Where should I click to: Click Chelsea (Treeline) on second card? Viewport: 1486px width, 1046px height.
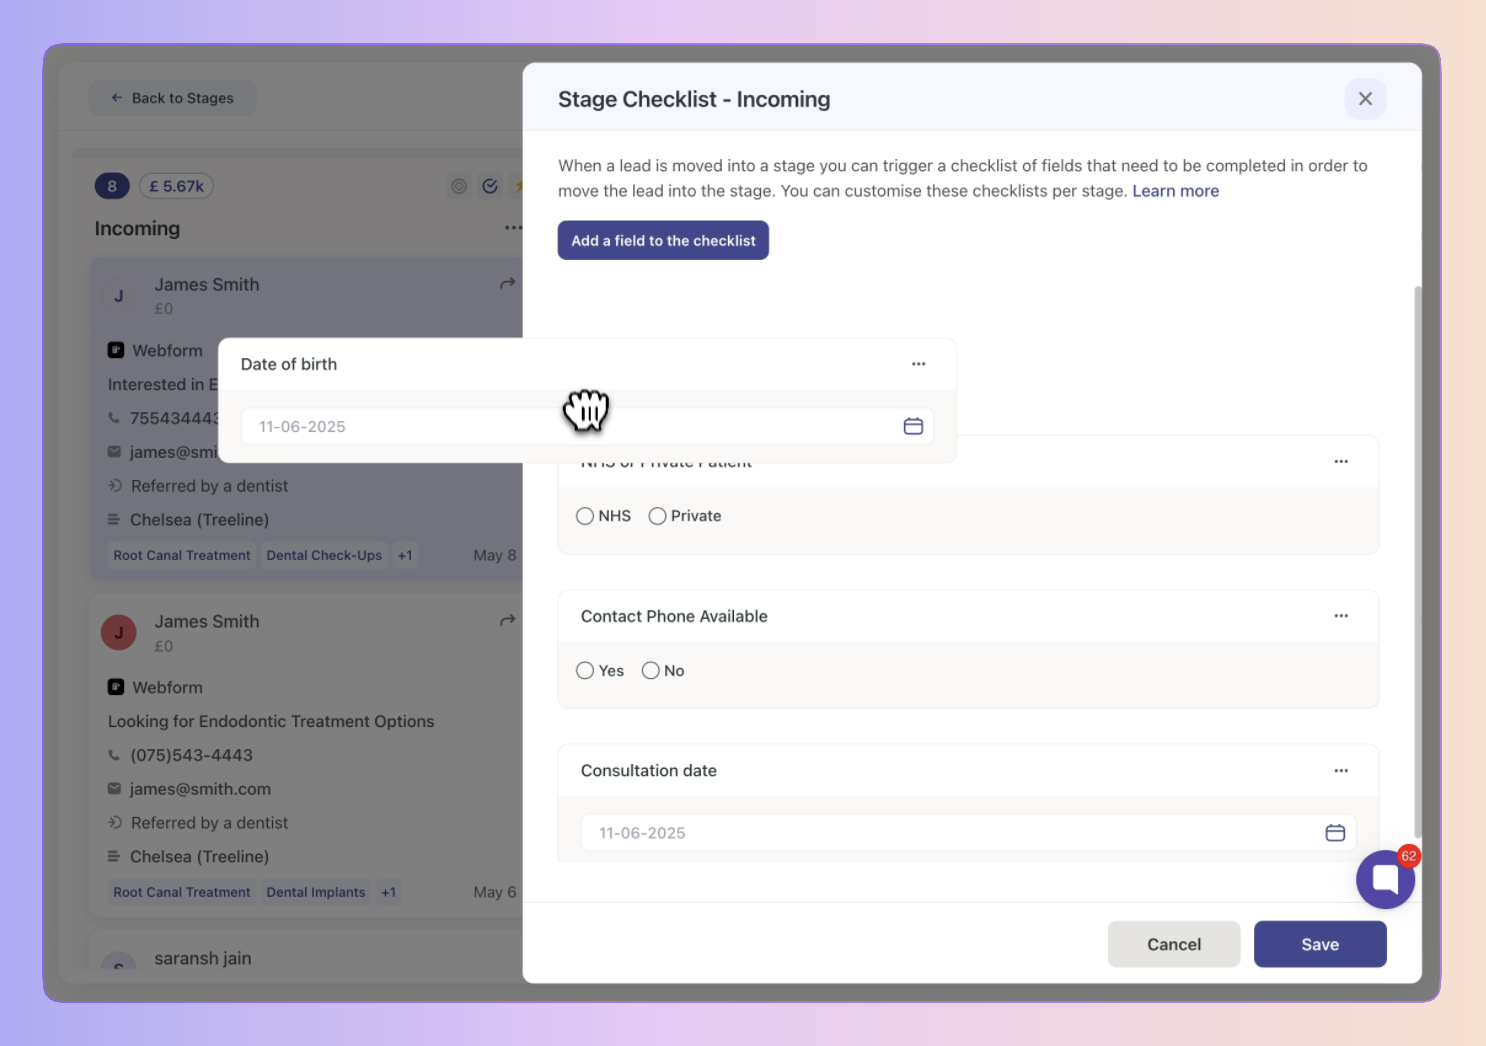pyautogui.click(x=199, y=857)
